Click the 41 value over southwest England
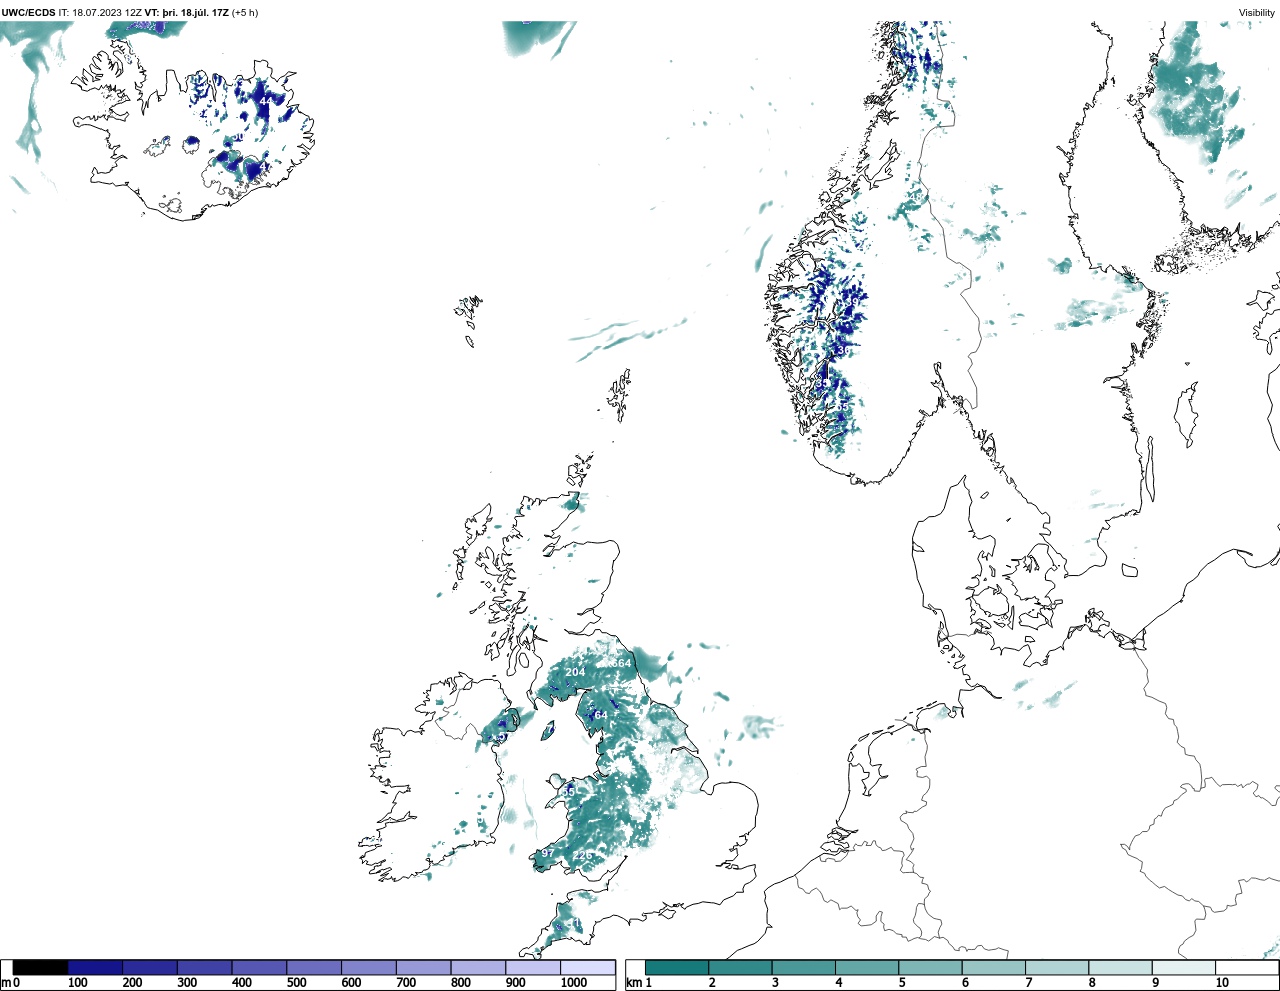The image size is (1280, 991). pos(574,923)
